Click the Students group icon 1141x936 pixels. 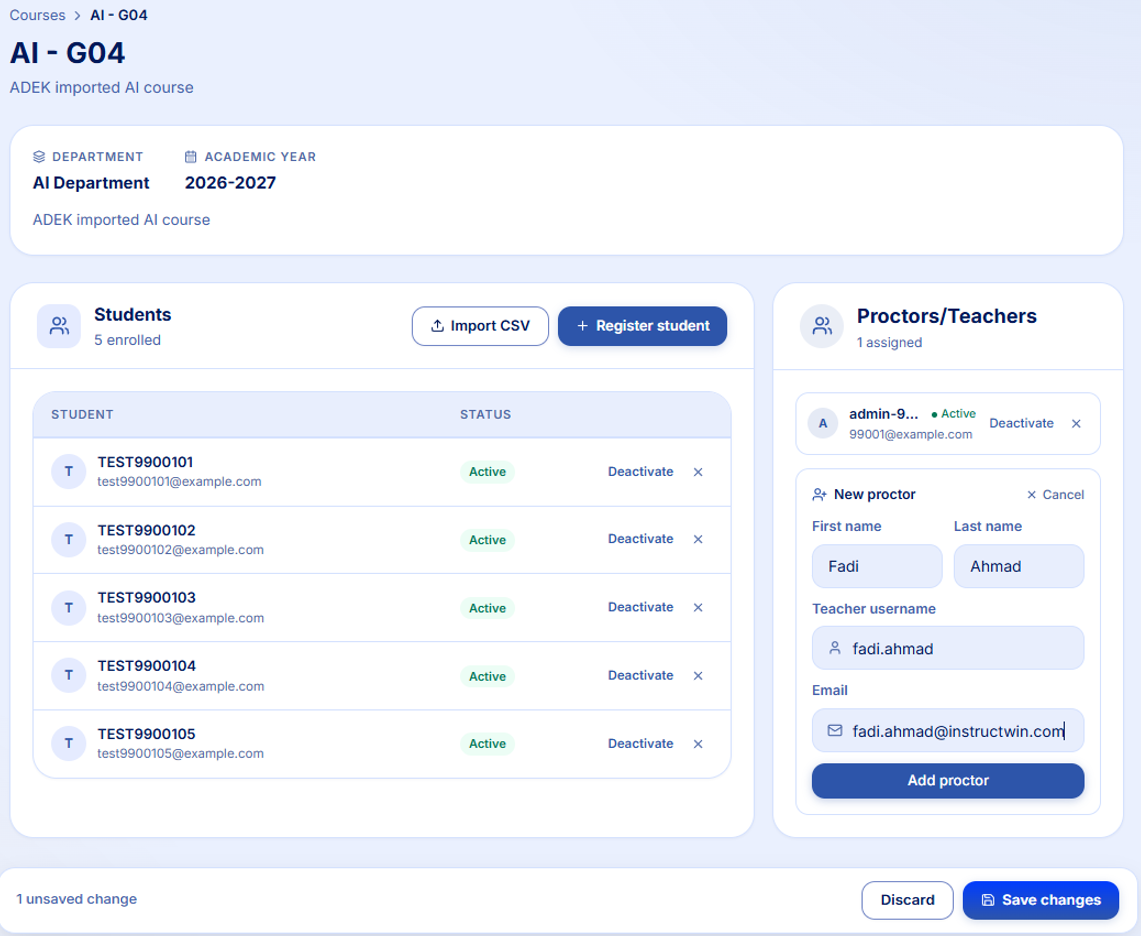tap(59, 326)
